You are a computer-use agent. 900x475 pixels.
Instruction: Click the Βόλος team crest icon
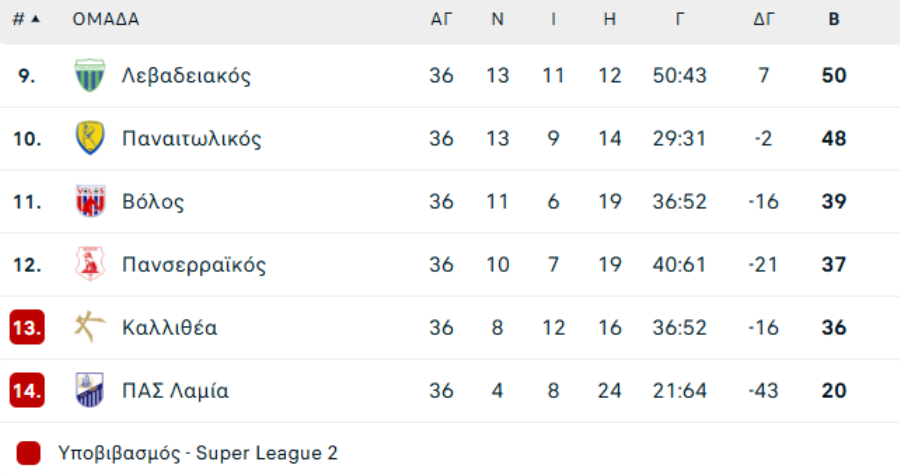click(90, 201)
